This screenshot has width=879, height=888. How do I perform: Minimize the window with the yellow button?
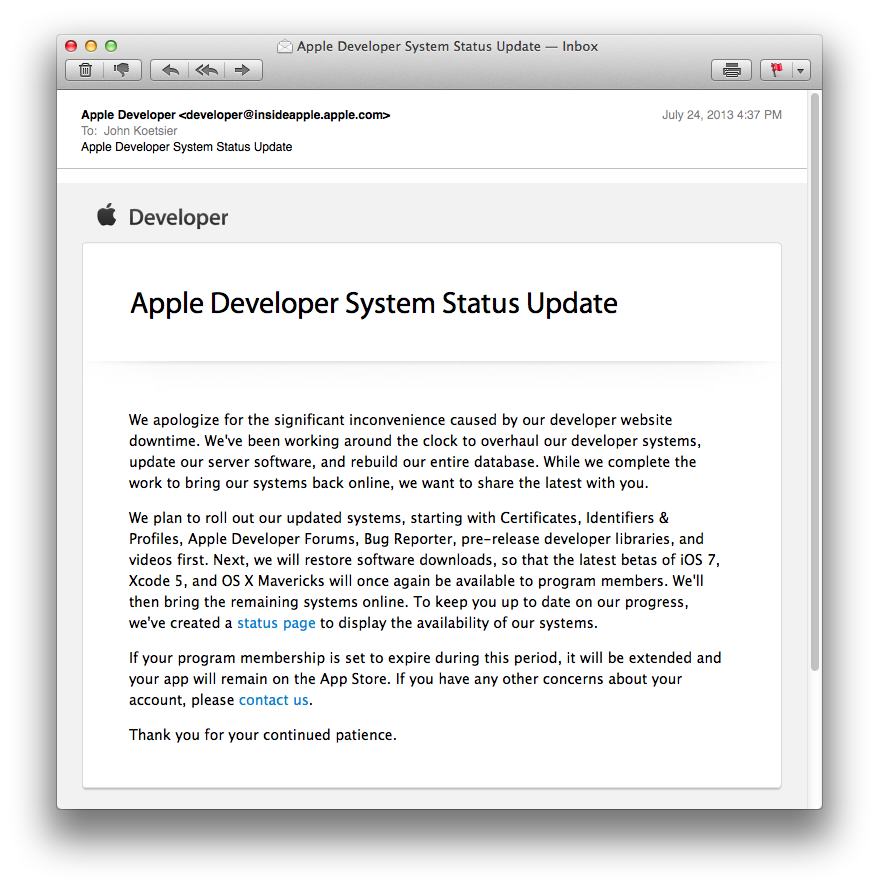(x=91, y=46)
